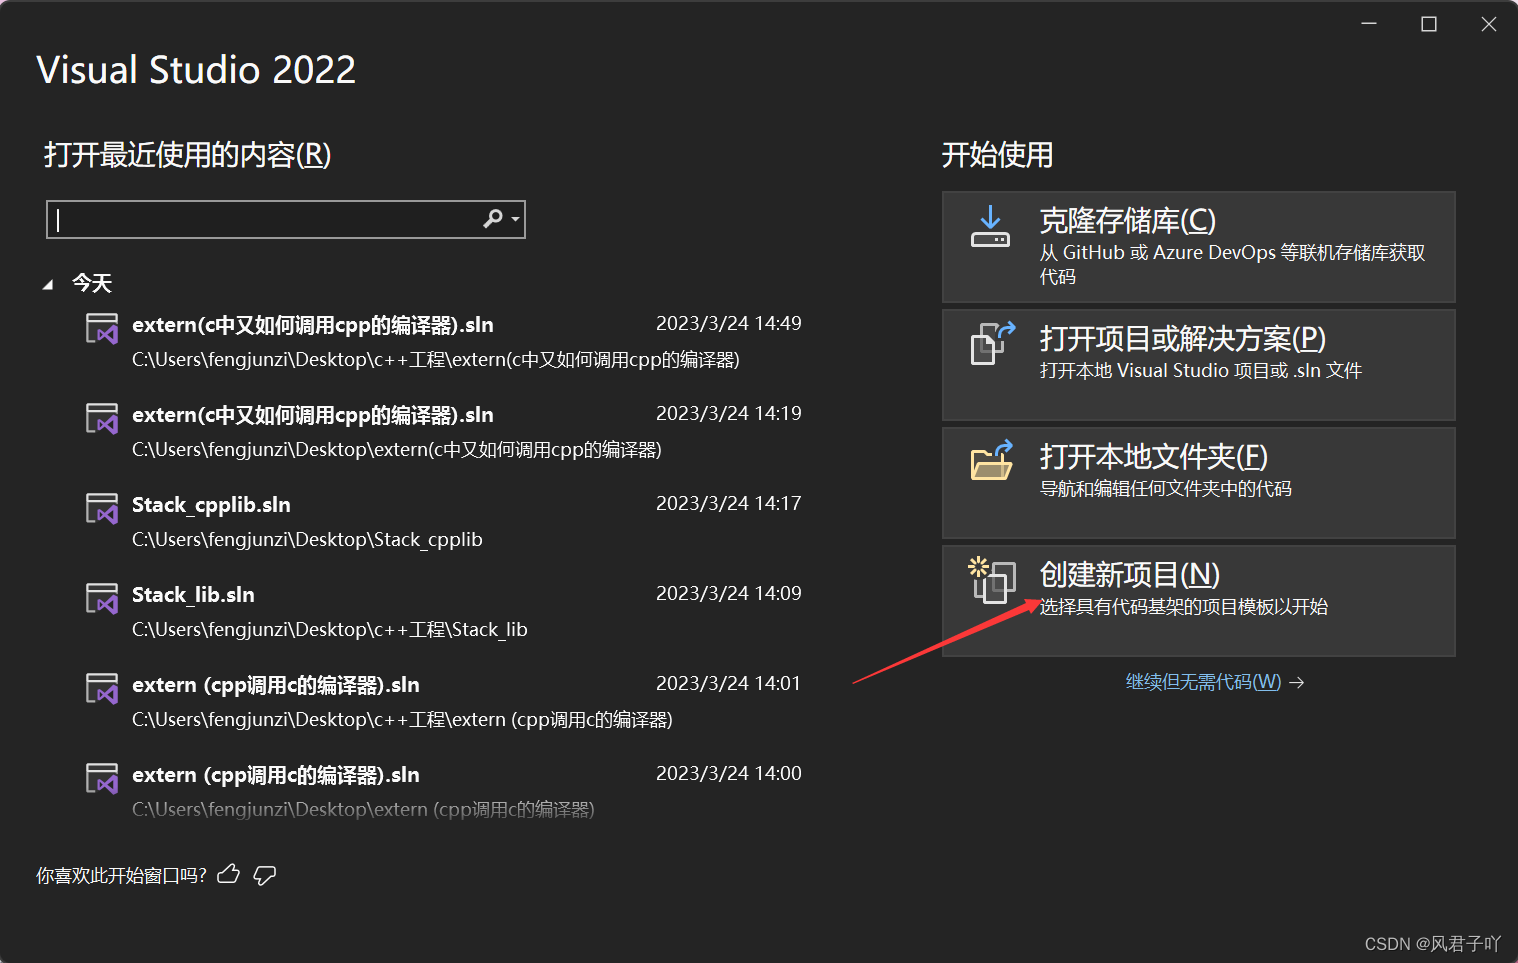Click description 选择具有代码基架的项目模板以开始
Screen dimensions: 1518x963
1184,607
